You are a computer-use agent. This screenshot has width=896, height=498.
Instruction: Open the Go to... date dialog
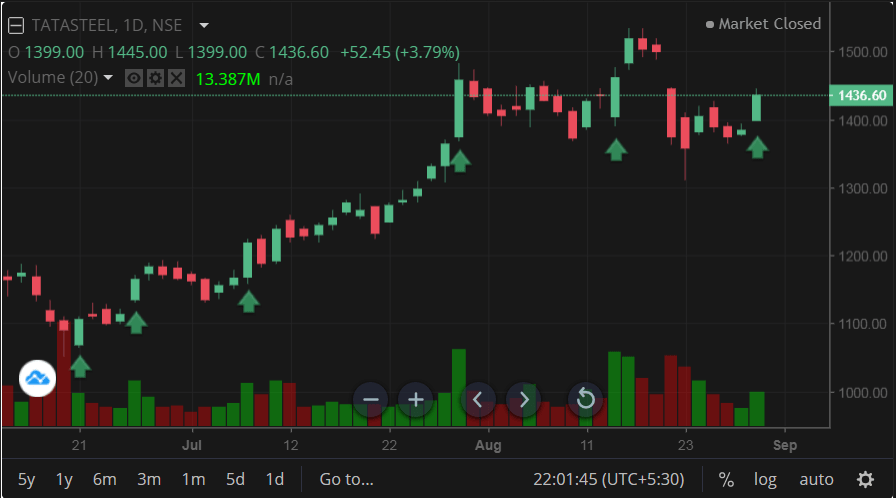[x=346, y=480]
